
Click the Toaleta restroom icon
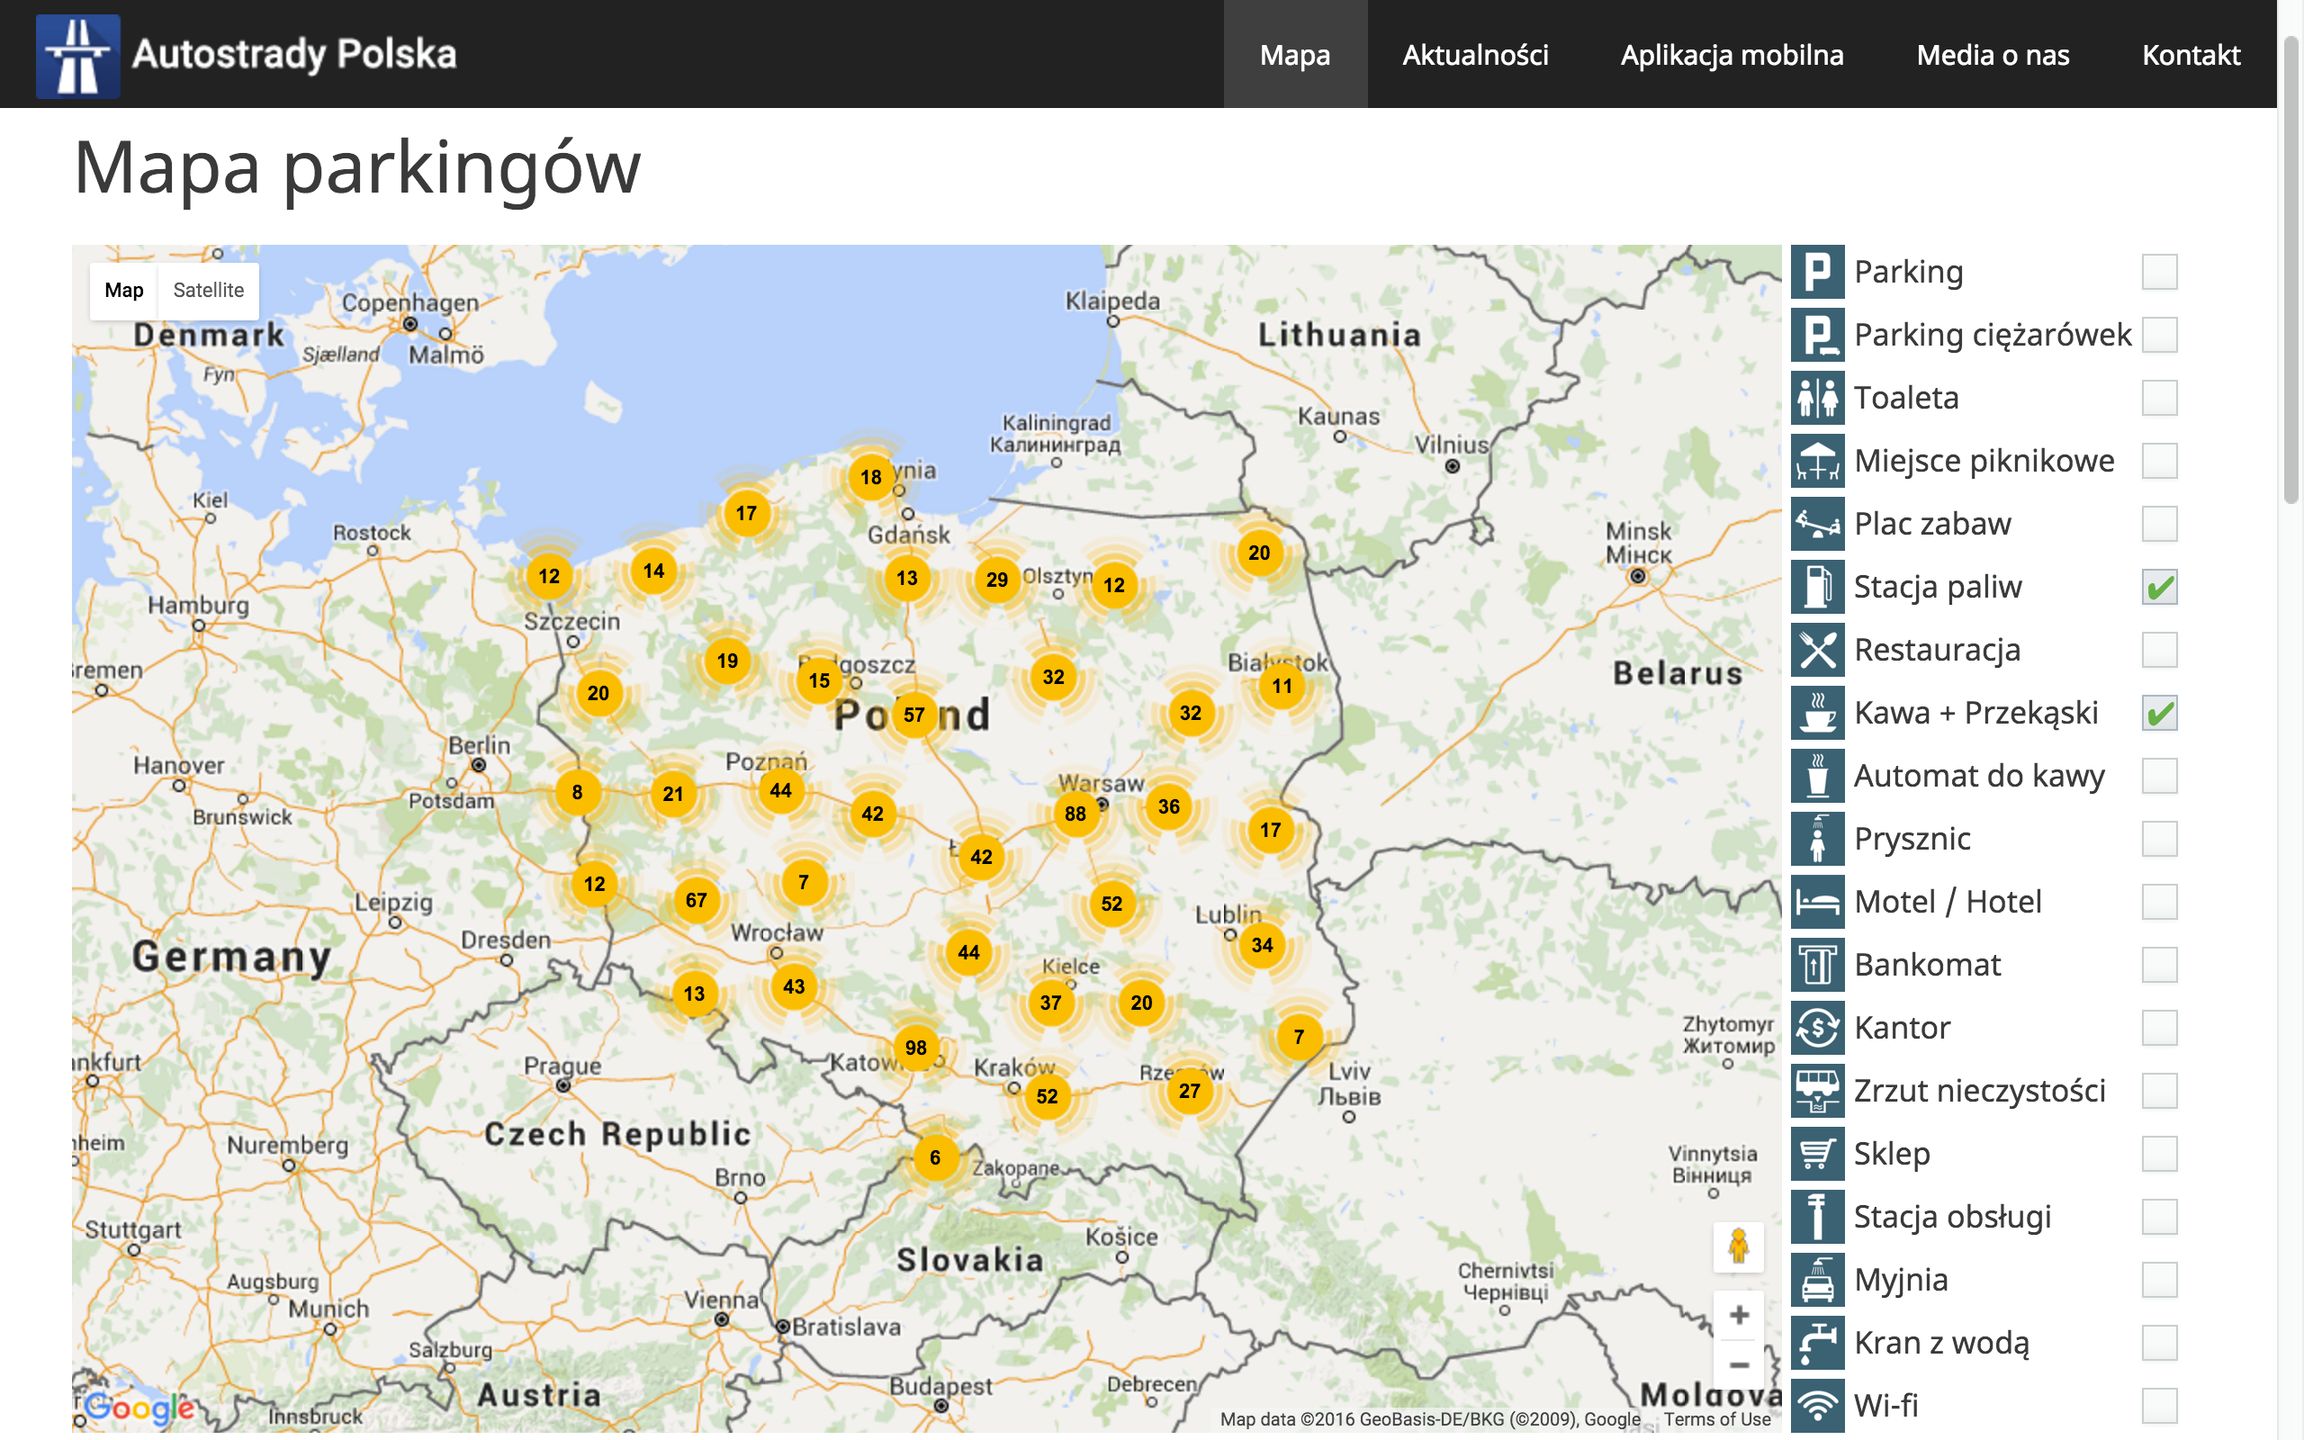[x=1817, y=398]
